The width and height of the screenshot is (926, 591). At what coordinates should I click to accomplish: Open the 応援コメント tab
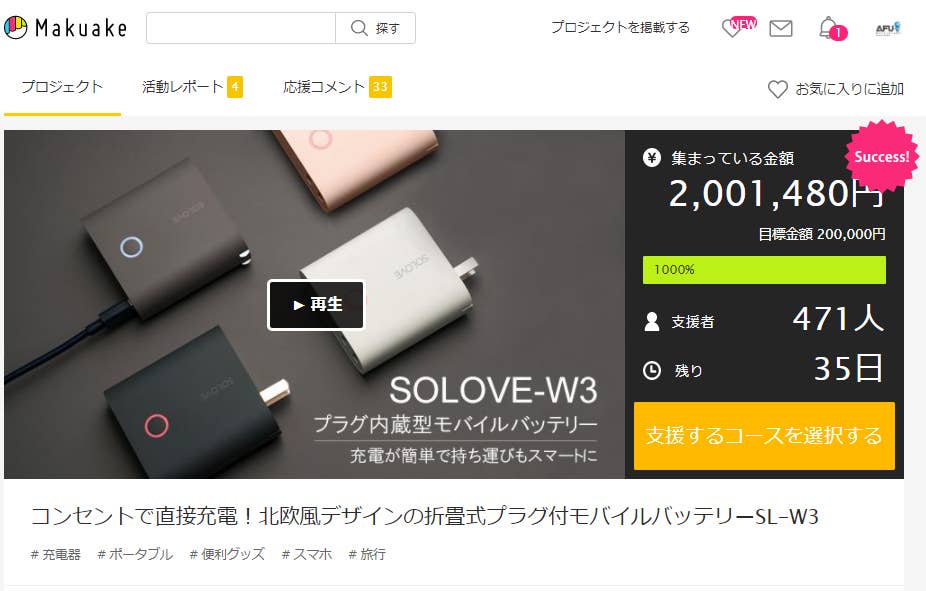(x=337, y=87)
